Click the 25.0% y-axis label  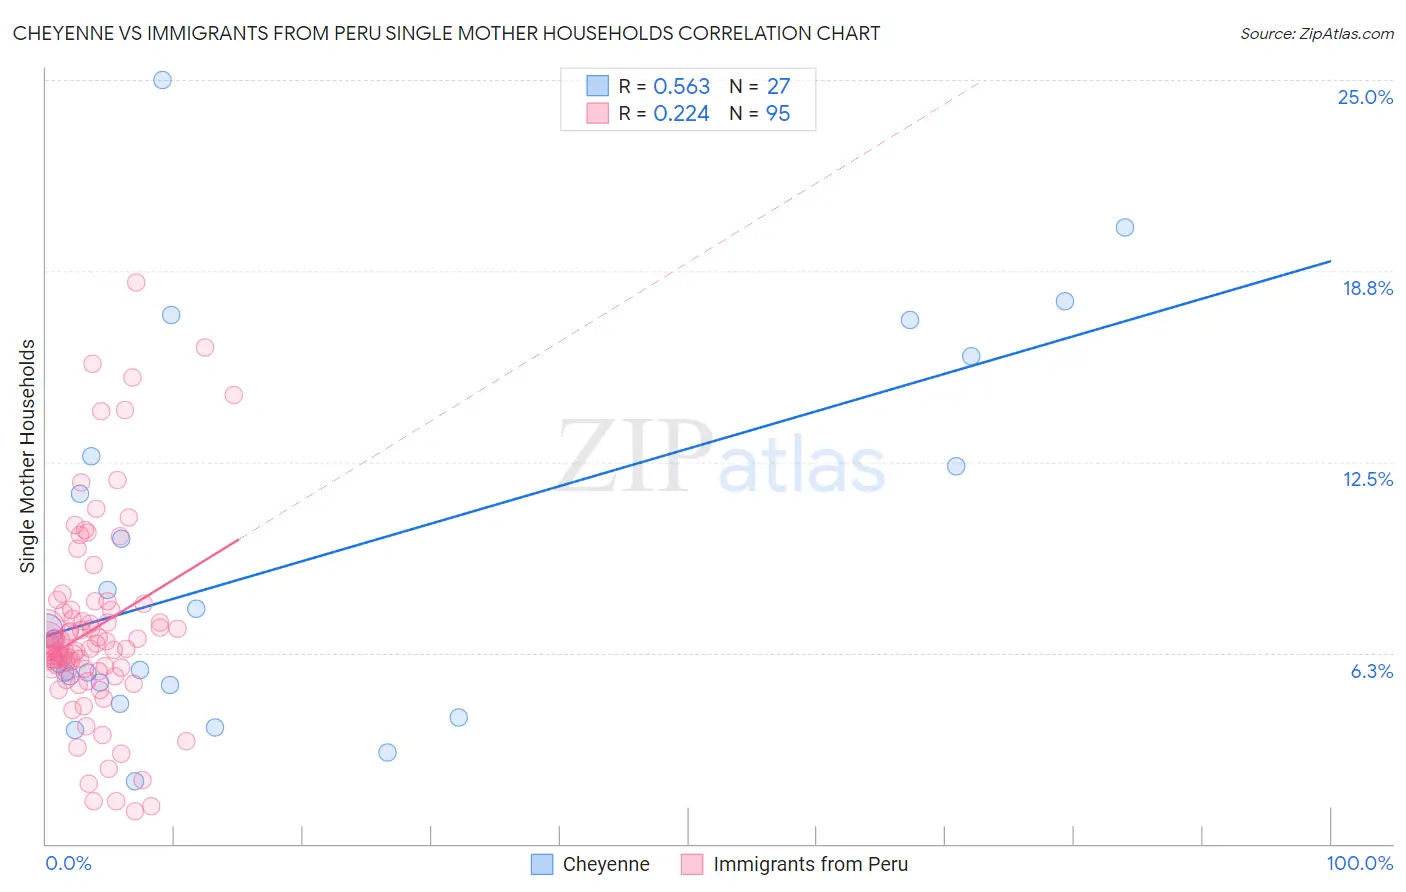[1365, 97]
